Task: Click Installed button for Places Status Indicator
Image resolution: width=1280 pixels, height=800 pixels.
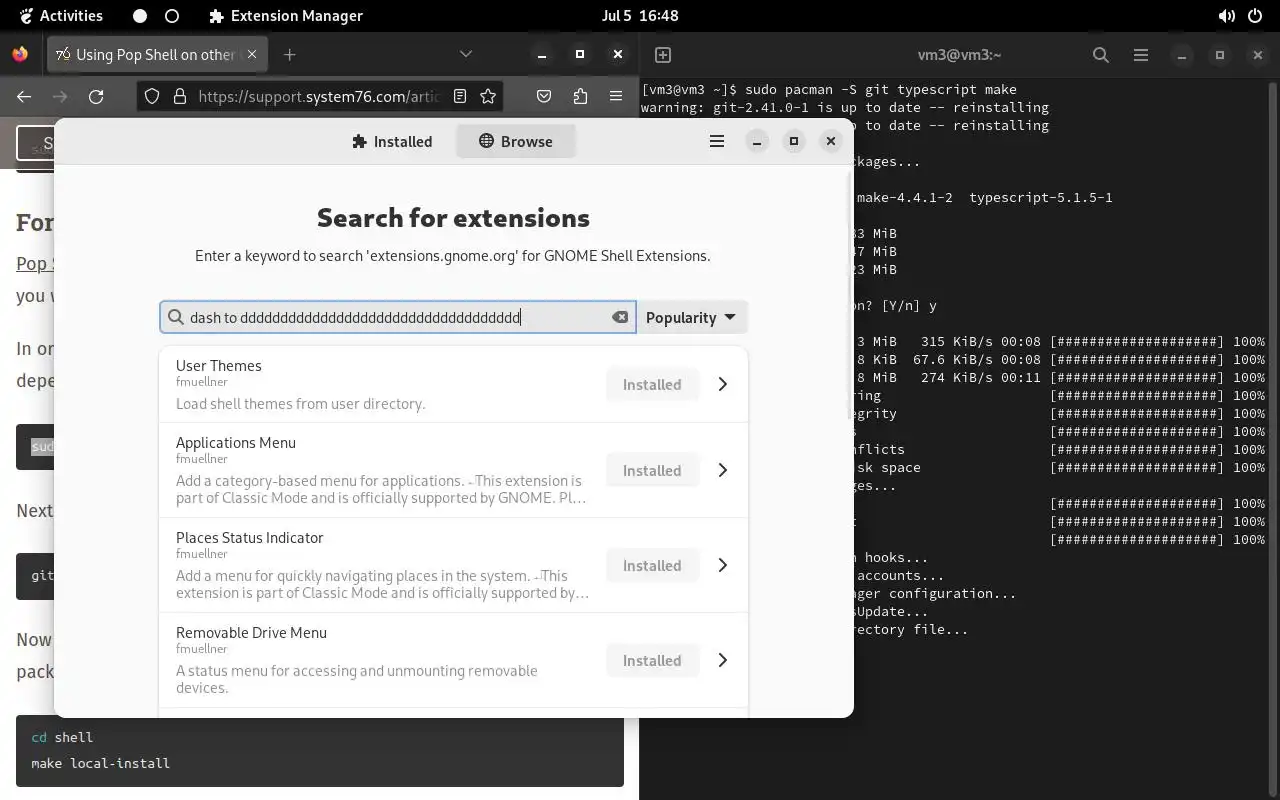Action: [652, 565]
